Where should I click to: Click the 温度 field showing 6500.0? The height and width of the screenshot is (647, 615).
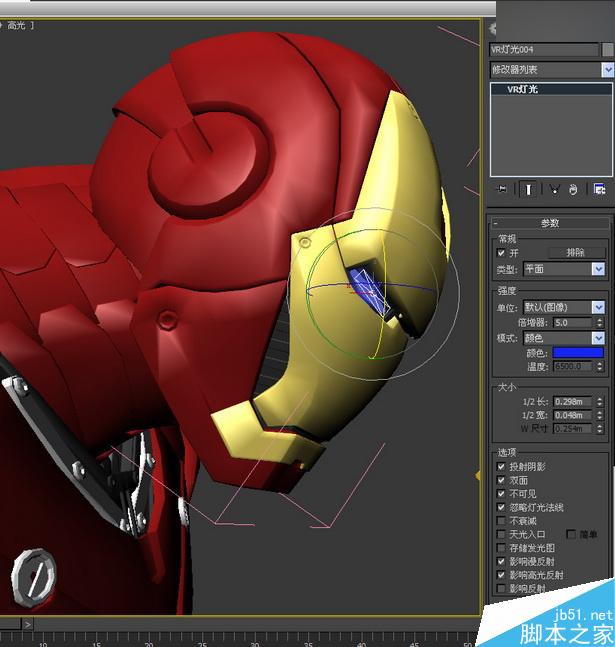tap(572, 366)
